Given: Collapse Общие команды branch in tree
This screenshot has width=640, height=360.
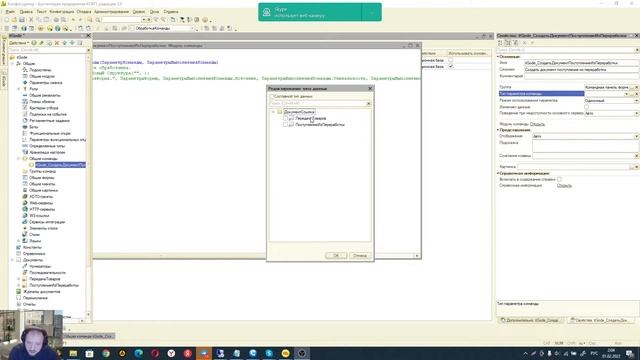Looking at the screenshot, I should click(18, 158).
